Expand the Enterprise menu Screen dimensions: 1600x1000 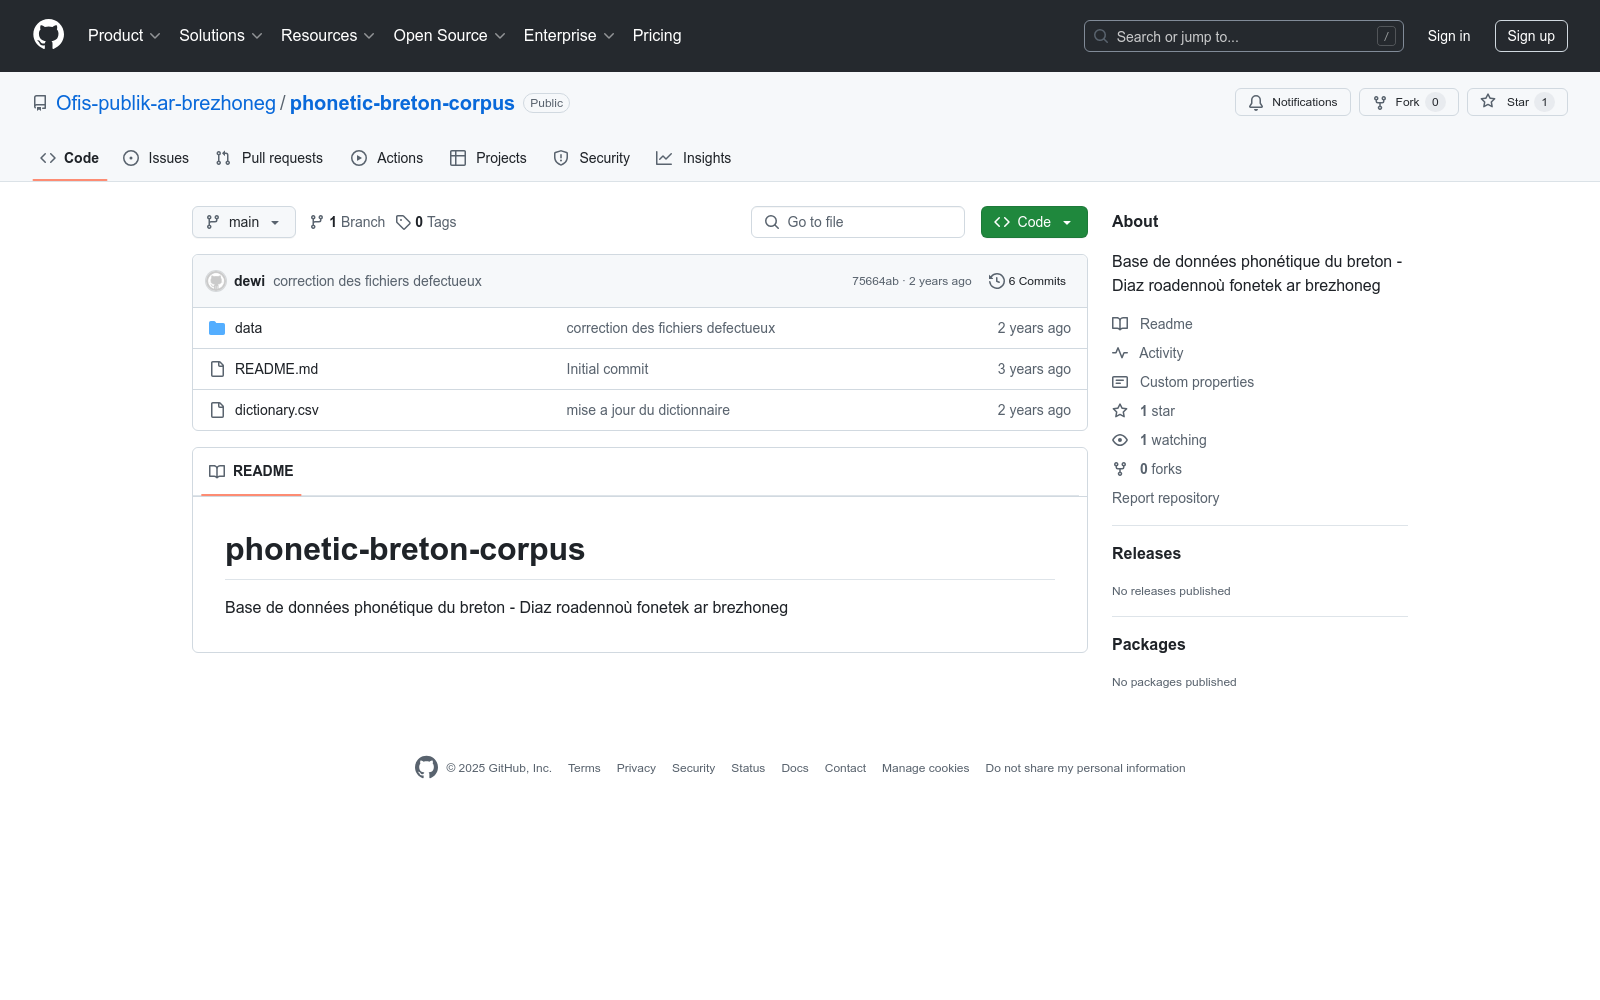569,35
